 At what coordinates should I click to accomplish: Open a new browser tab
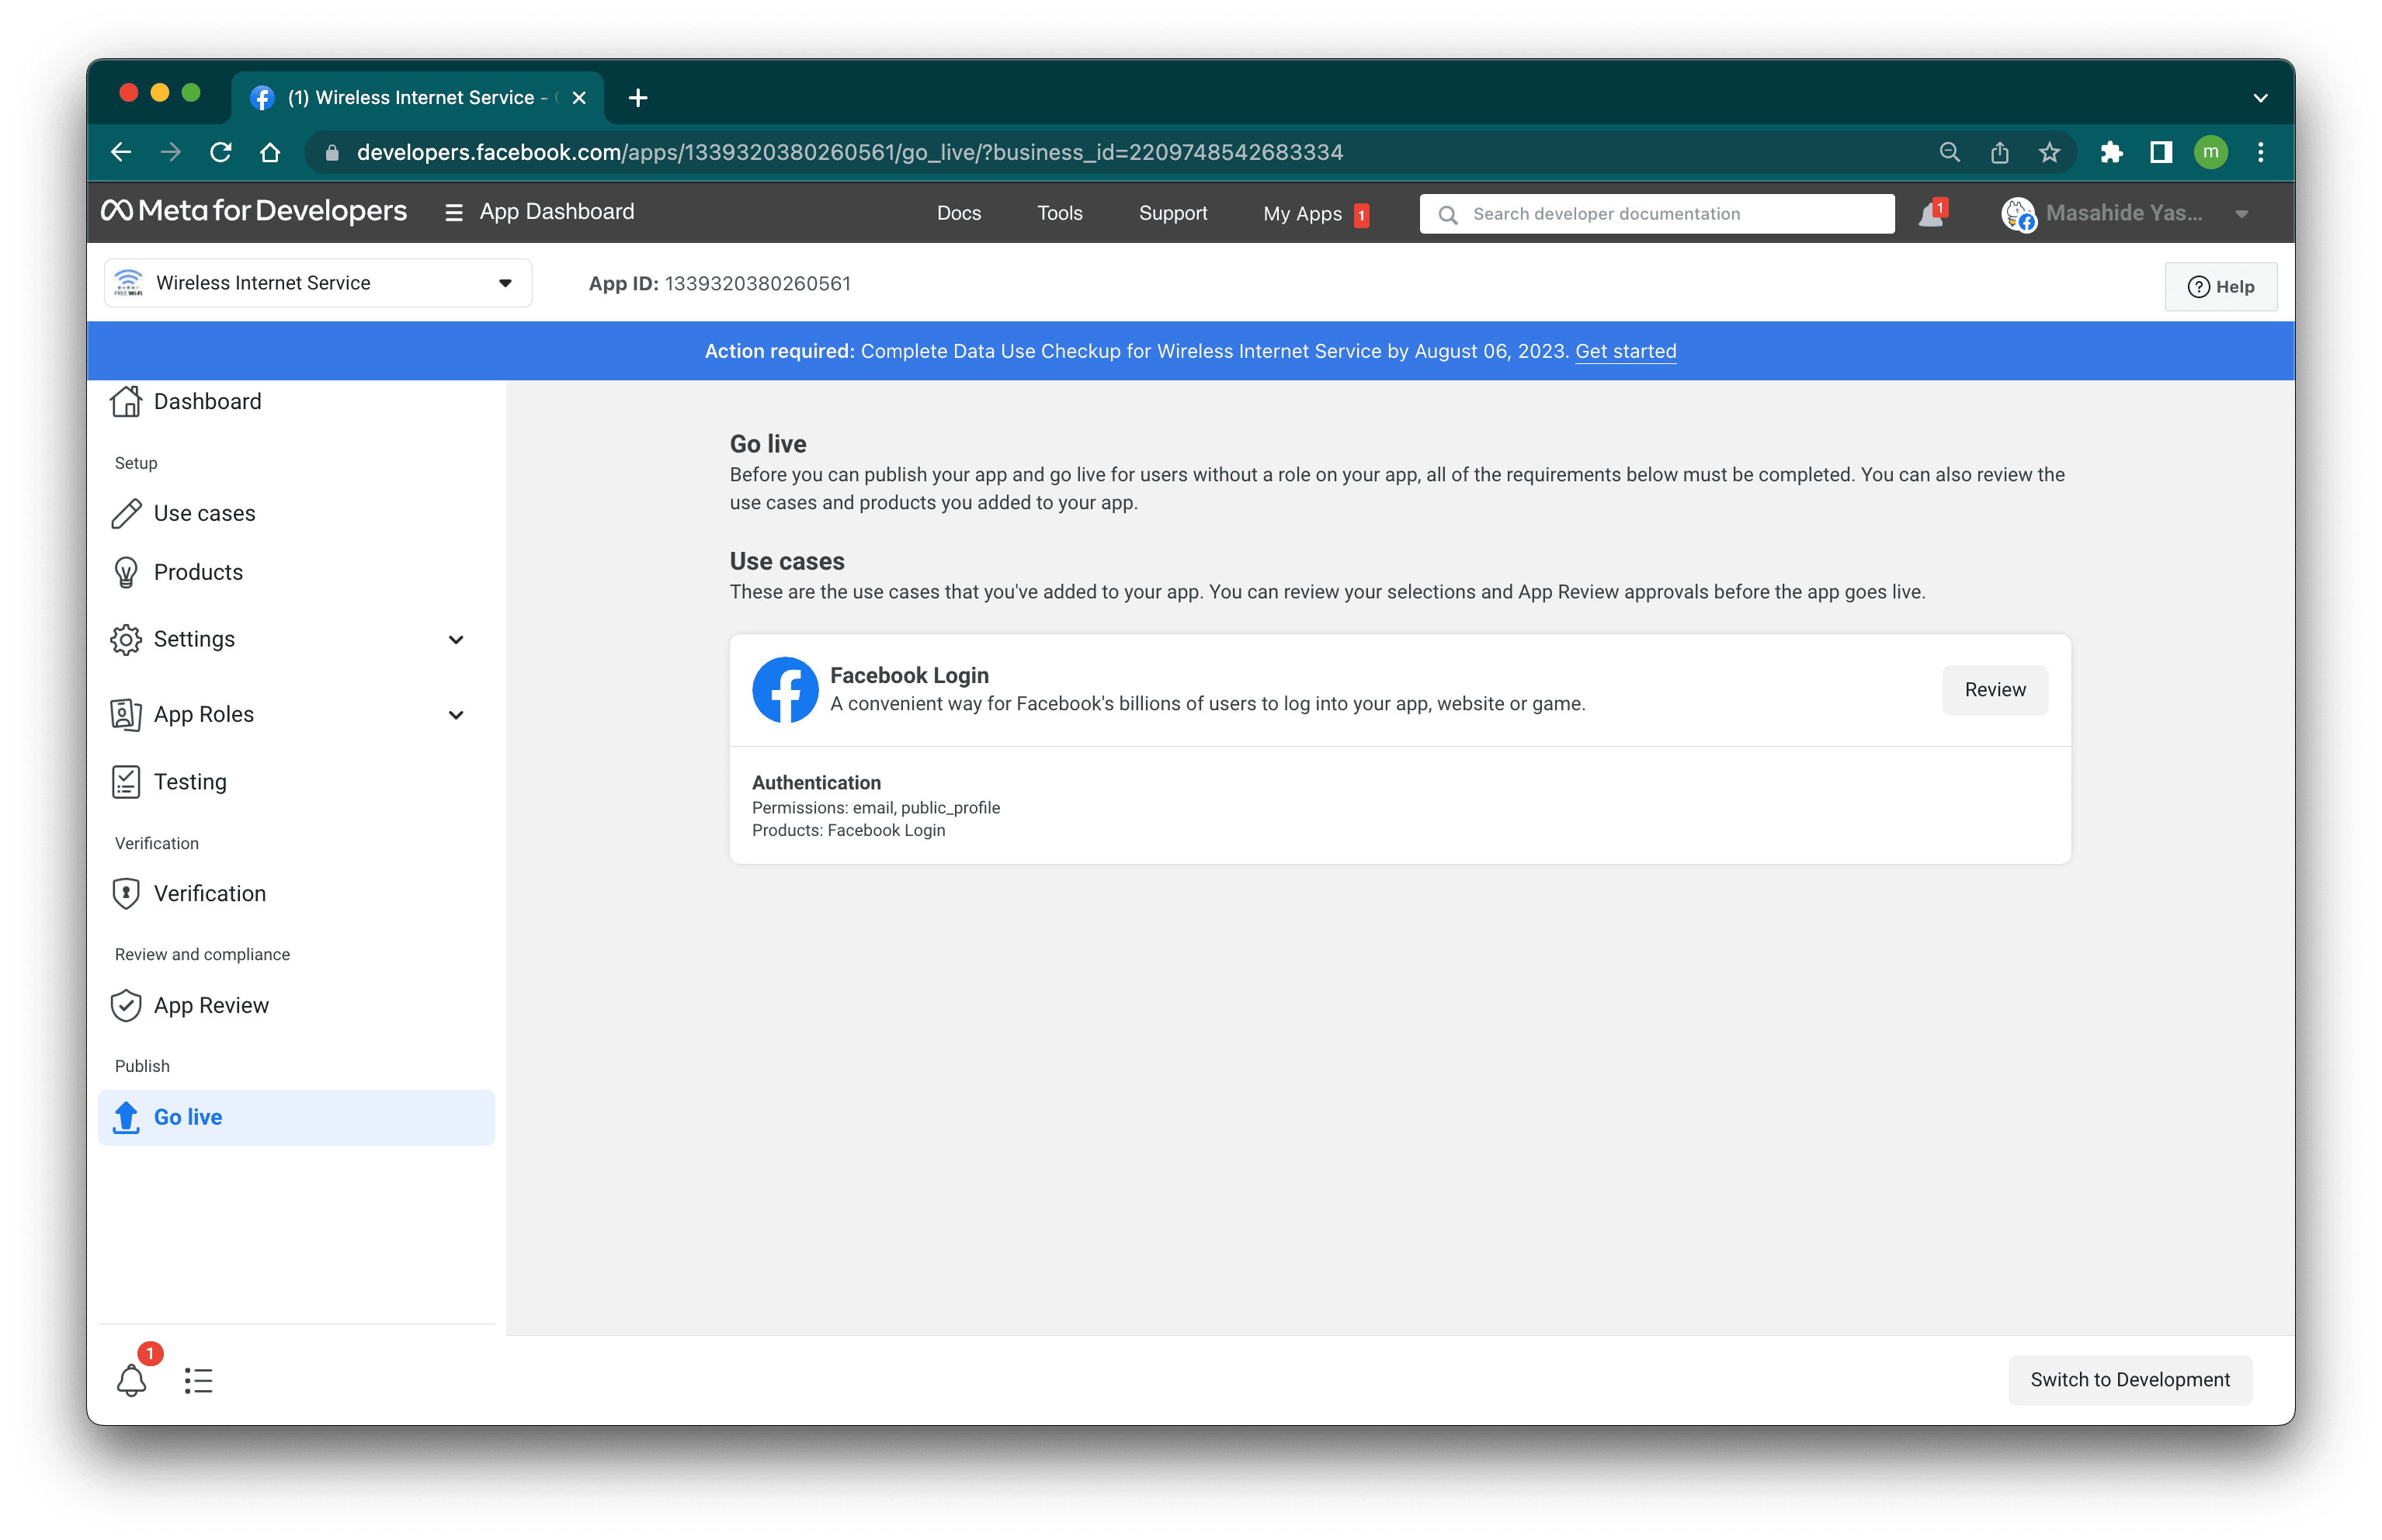638,98
